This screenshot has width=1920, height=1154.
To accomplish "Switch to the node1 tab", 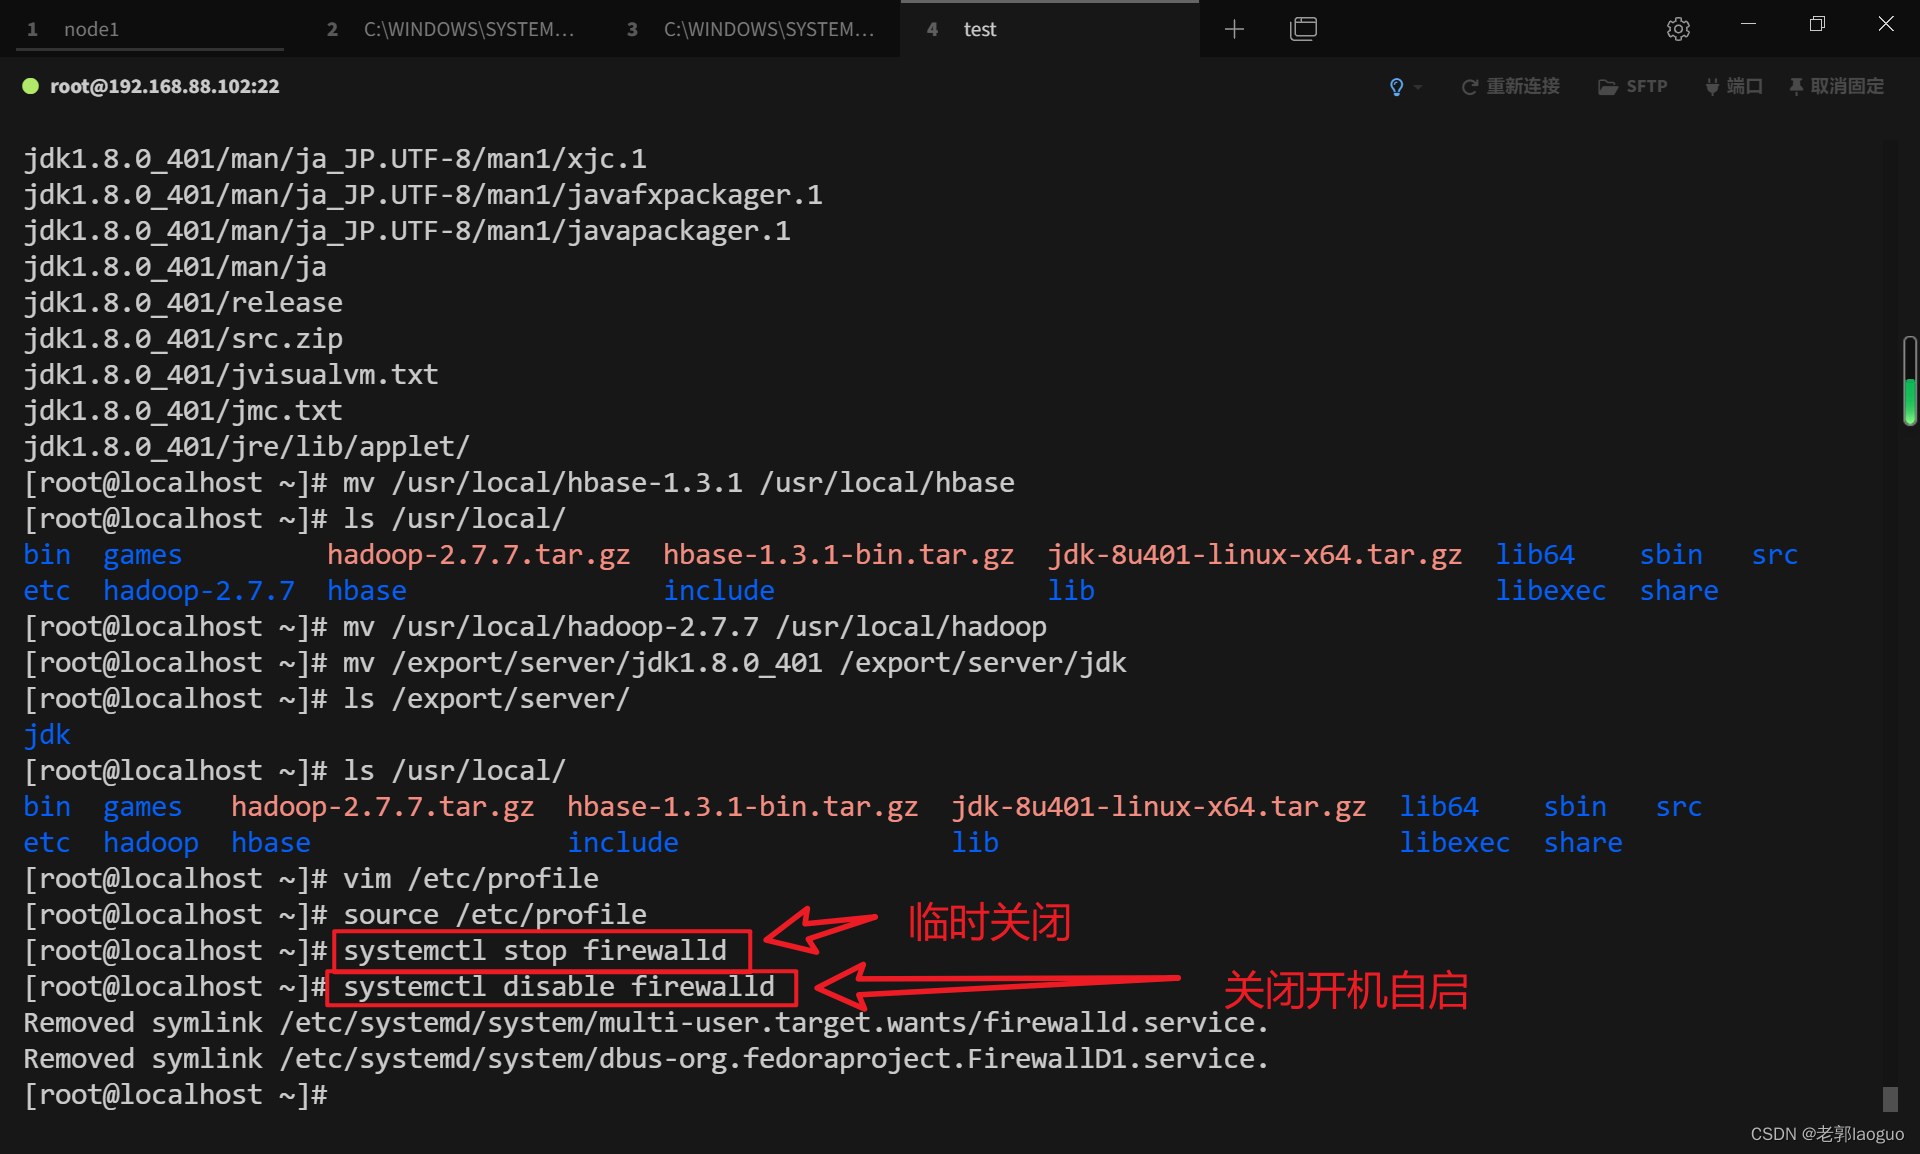I will pos(150,29).
